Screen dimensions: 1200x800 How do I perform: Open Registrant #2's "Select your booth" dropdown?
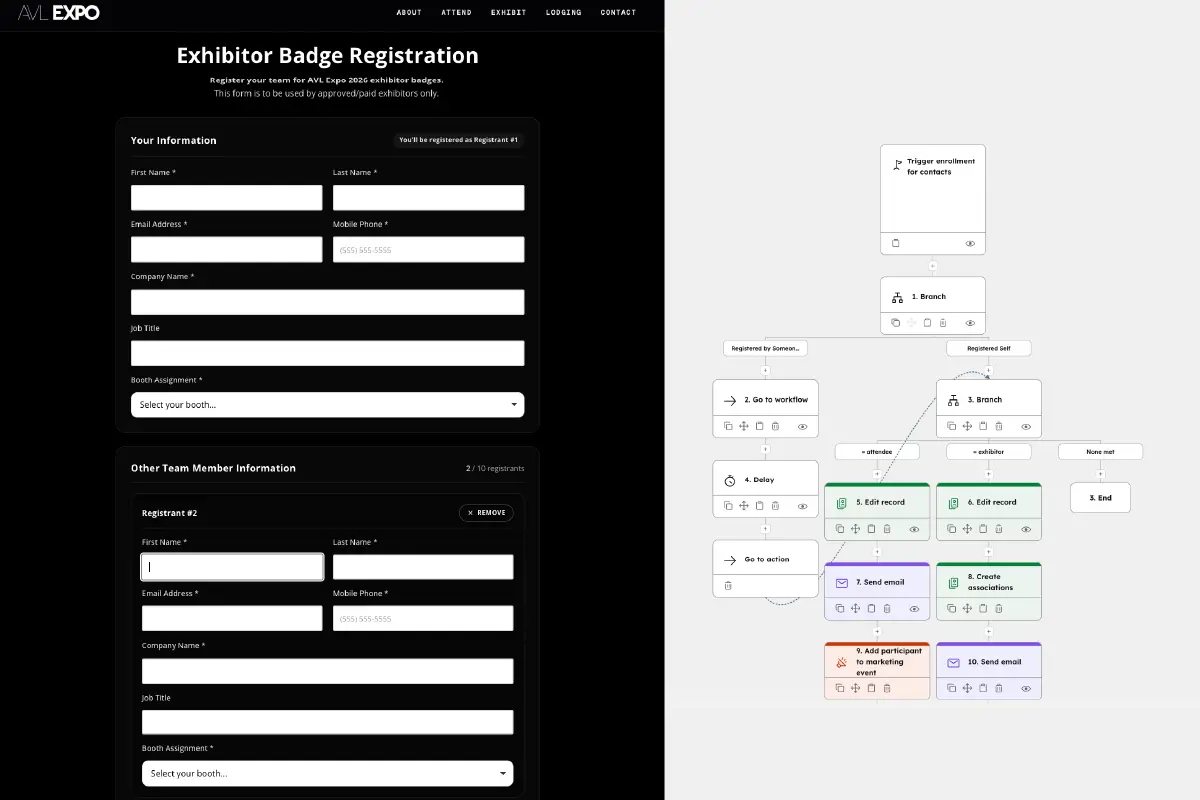coord(327,773)
